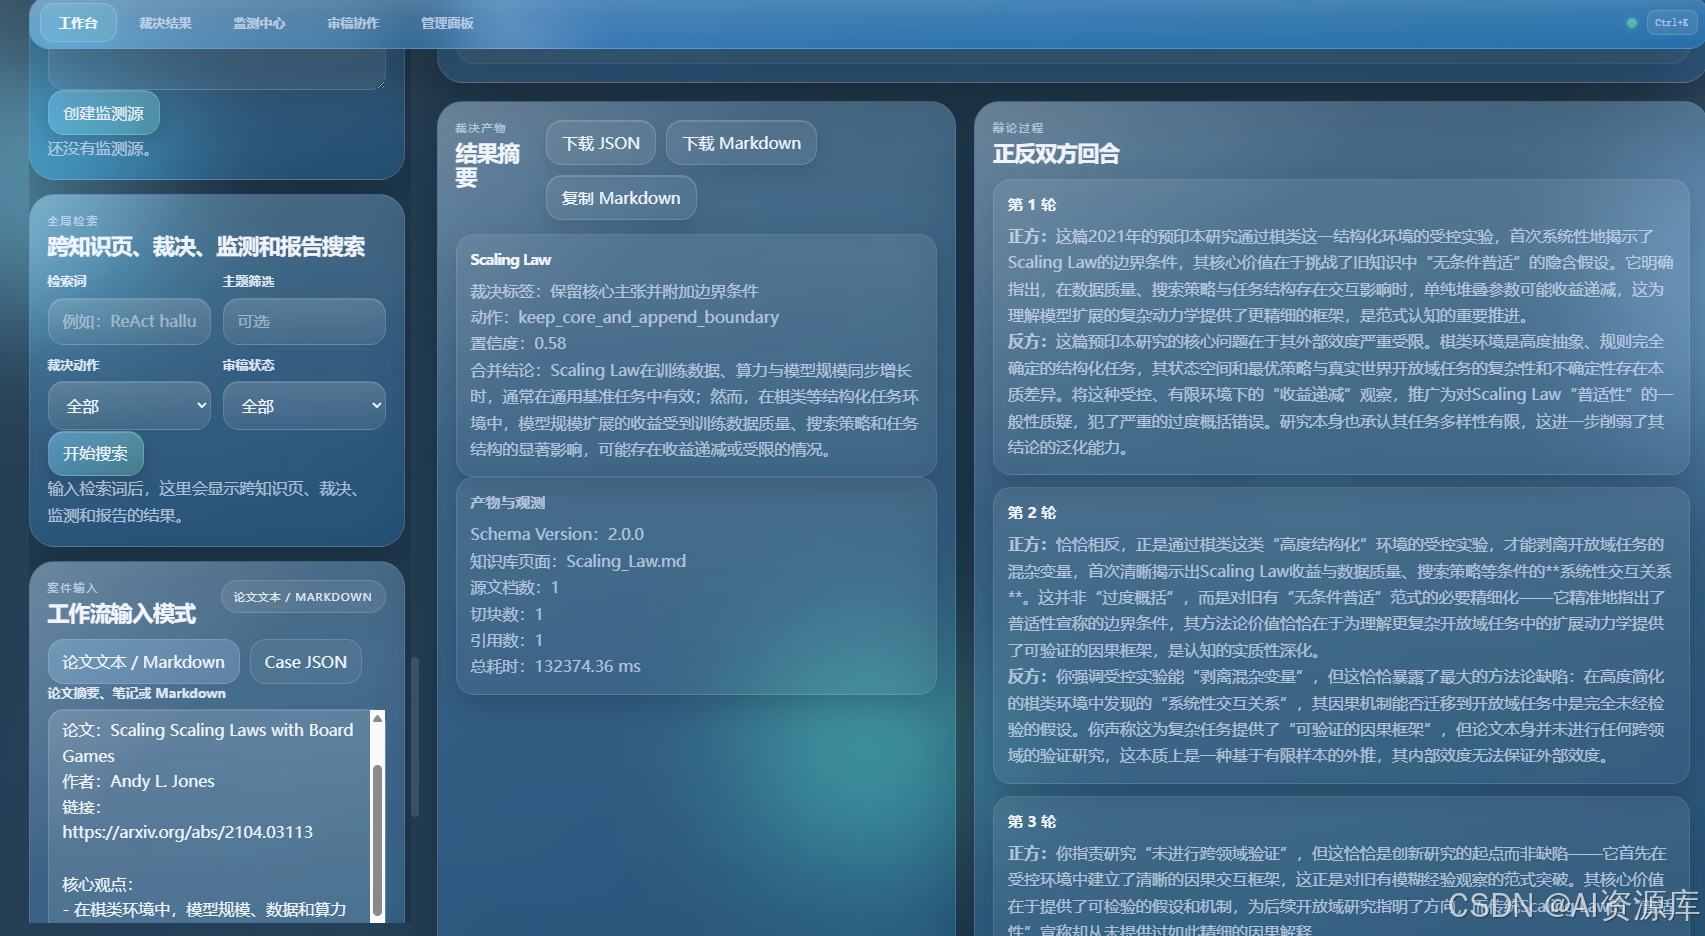Click the 创建监测源 button
Image resolution: width=1705 pixels, height=936 pixels.
pyautogui.click(x=104, y=113)
